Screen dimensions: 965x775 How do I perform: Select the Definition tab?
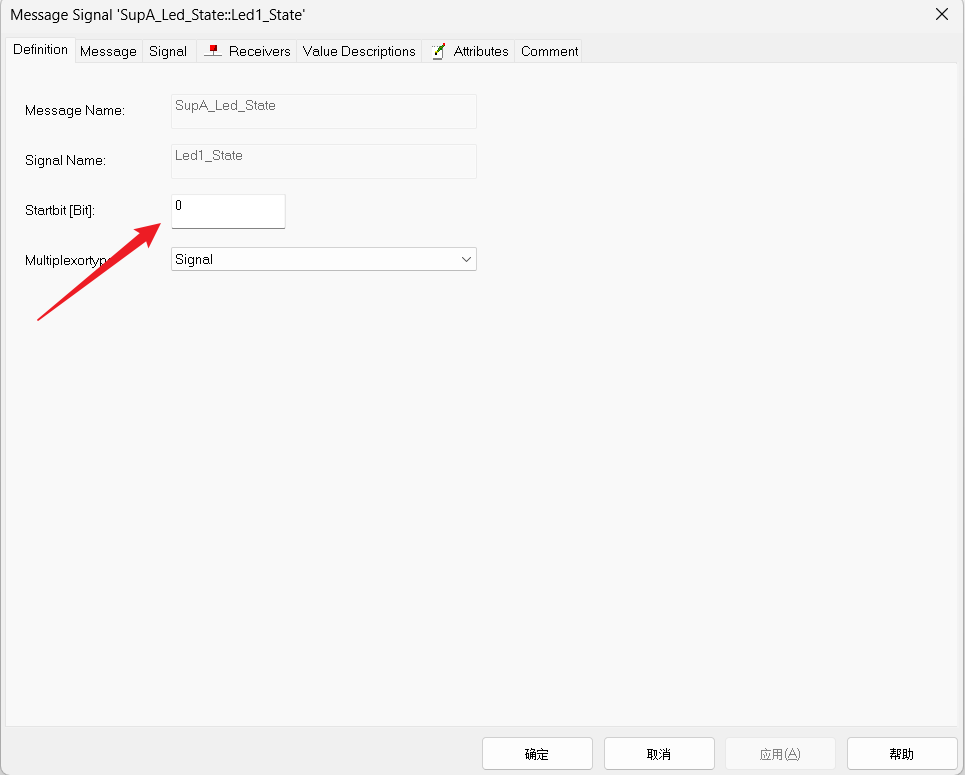pos(41,49)
